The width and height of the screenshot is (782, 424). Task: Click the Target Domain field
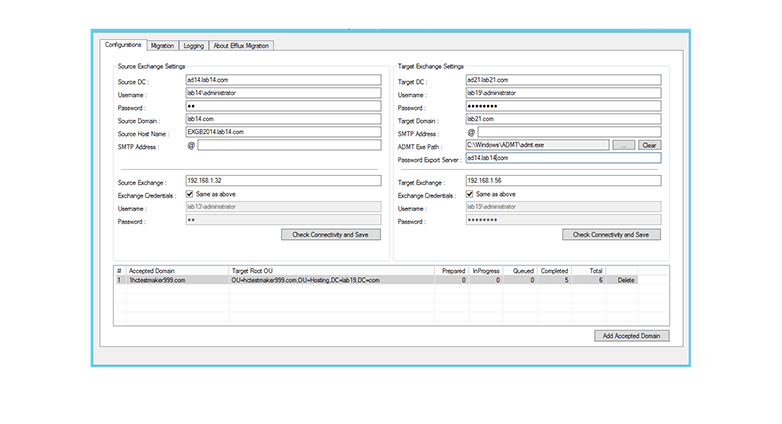tap(564, 119)
